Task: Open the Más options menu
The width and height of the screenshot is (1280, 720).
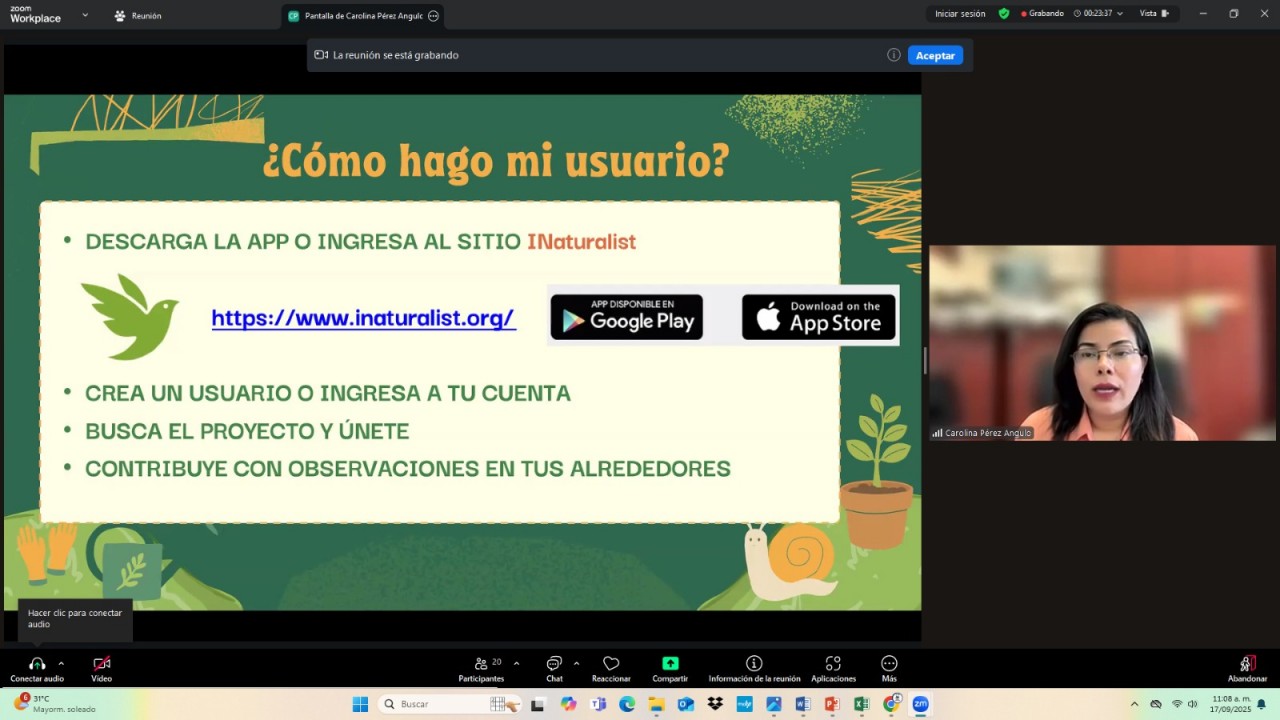Action: (x=889, y=668)
